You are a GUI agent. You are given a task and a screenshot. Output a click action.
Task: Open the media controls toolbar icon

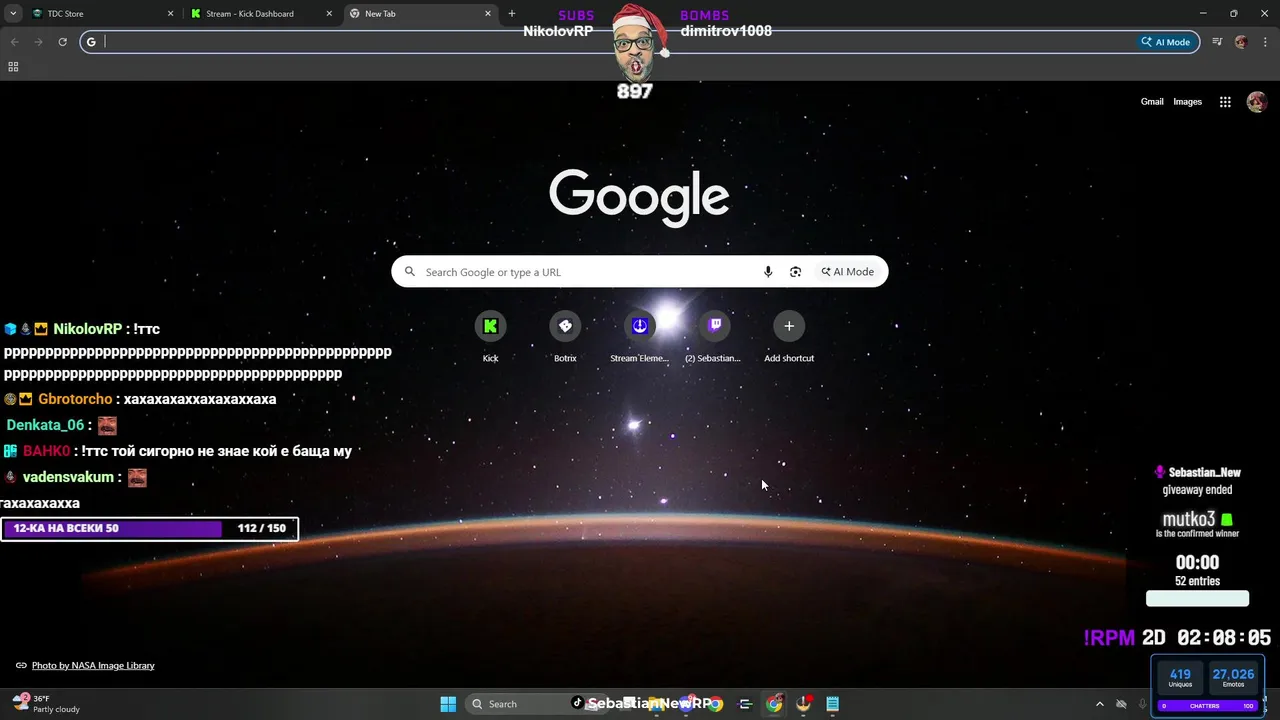pyautogui.click(x=1217, y=42)
